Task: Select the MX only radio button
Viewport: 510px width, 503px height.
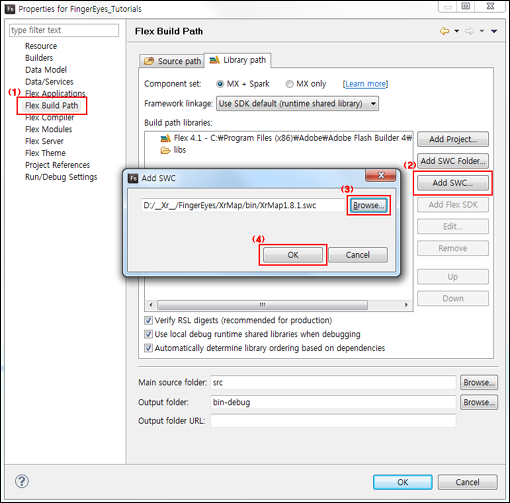Action: pos(289,84)
